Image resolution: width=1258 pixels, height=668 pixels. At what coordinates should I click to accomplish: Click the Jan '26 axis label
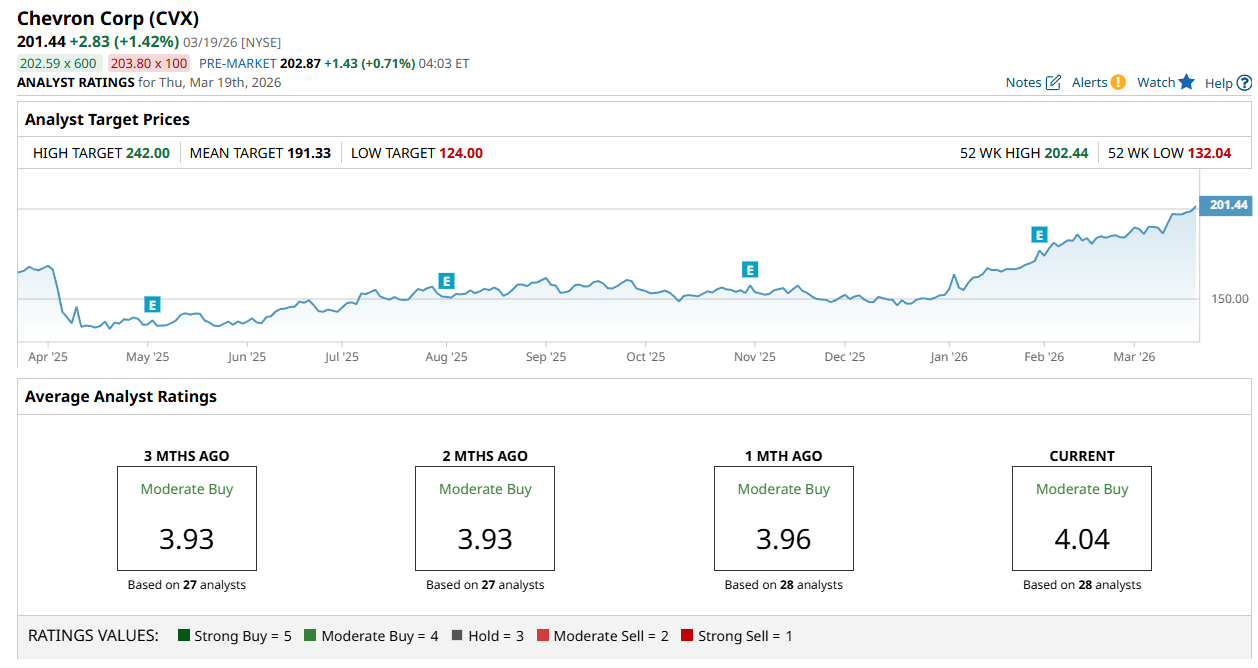coord(948,357)
